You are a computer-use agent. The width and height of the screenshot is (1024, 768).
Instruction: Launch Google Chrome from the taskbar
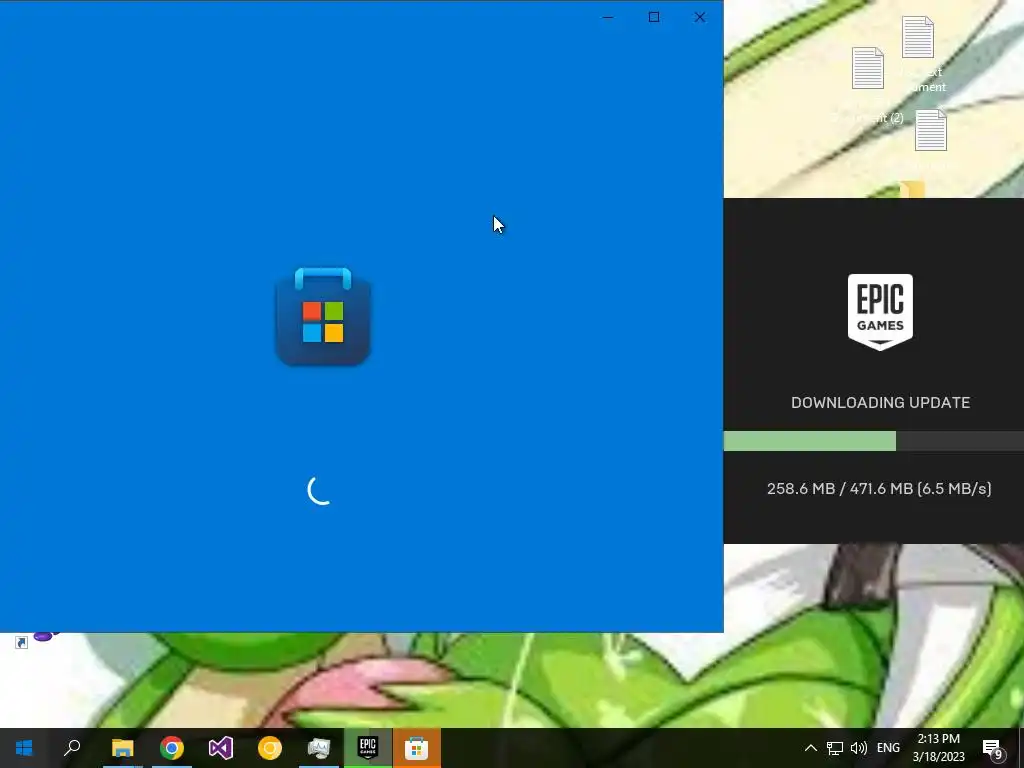[172, 748]
